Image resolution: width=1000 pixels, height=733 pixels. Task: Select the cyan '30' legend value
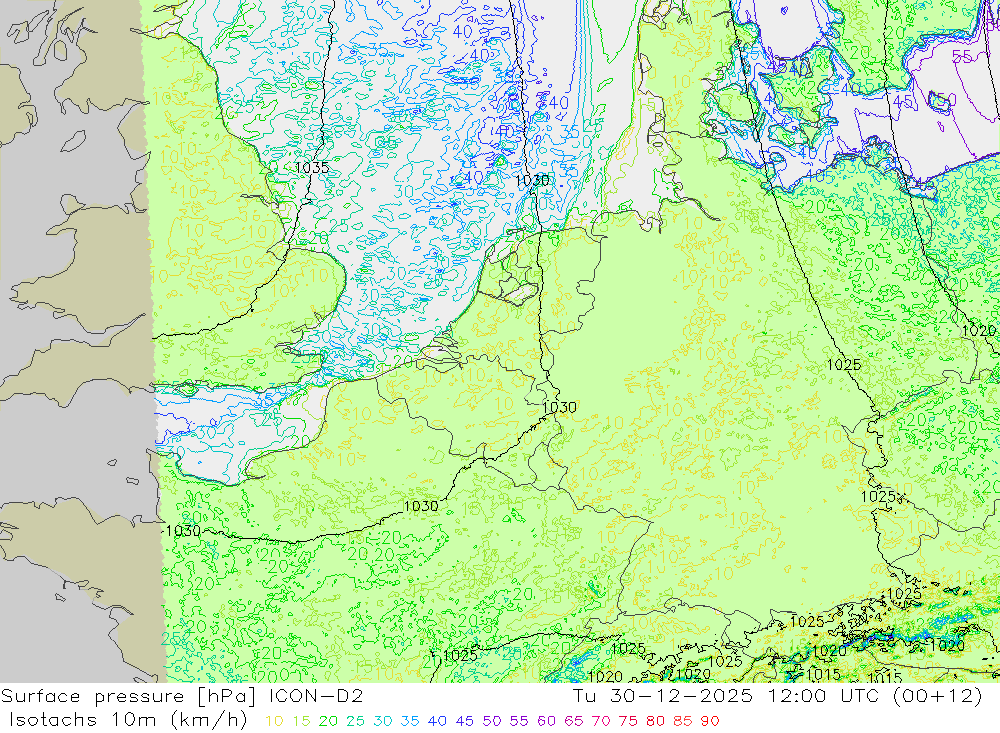point(383,722)
